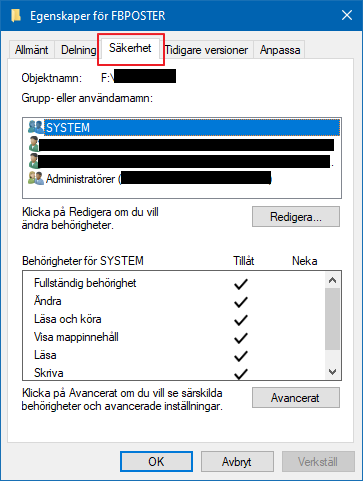Click the Fullständig behörighet allow checkmark

tap(240, 284)
